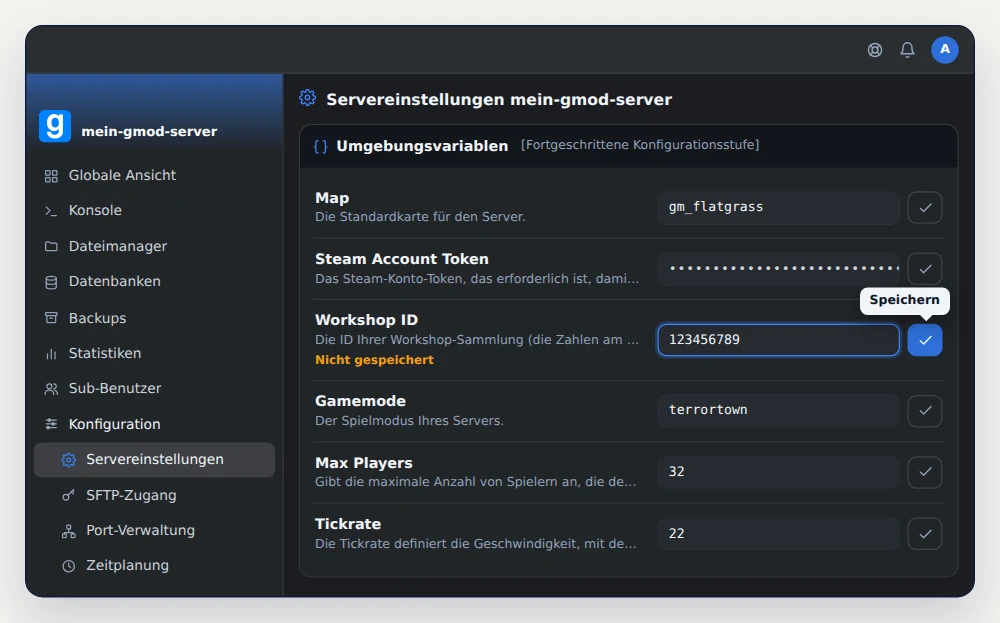1000x623 pixels.
Task: Edit the Map field gm_flatgrass
Action: pos(778,207)
